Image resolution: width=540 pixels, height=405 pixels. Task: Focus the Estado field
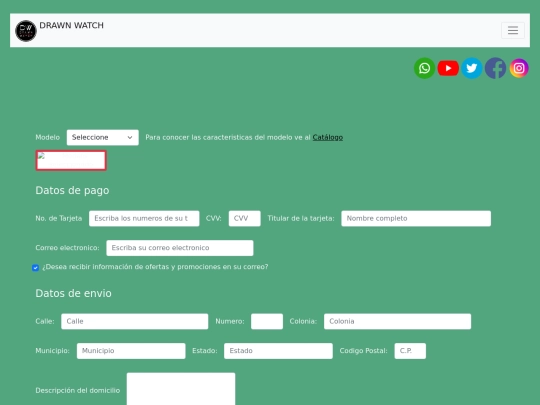point(278,351)
